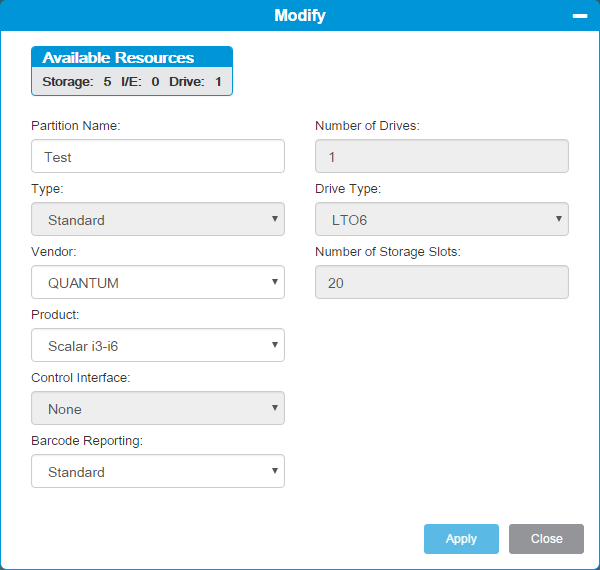This screenshot has width=600, height=570.
Task: Open the Type dropdown showing Standard
Action: click(x=158, y=219)
